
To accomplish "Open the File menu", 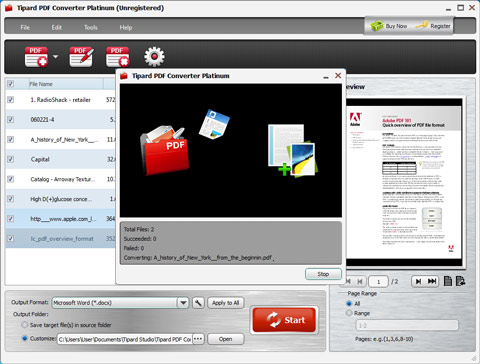I will (25, 27).
